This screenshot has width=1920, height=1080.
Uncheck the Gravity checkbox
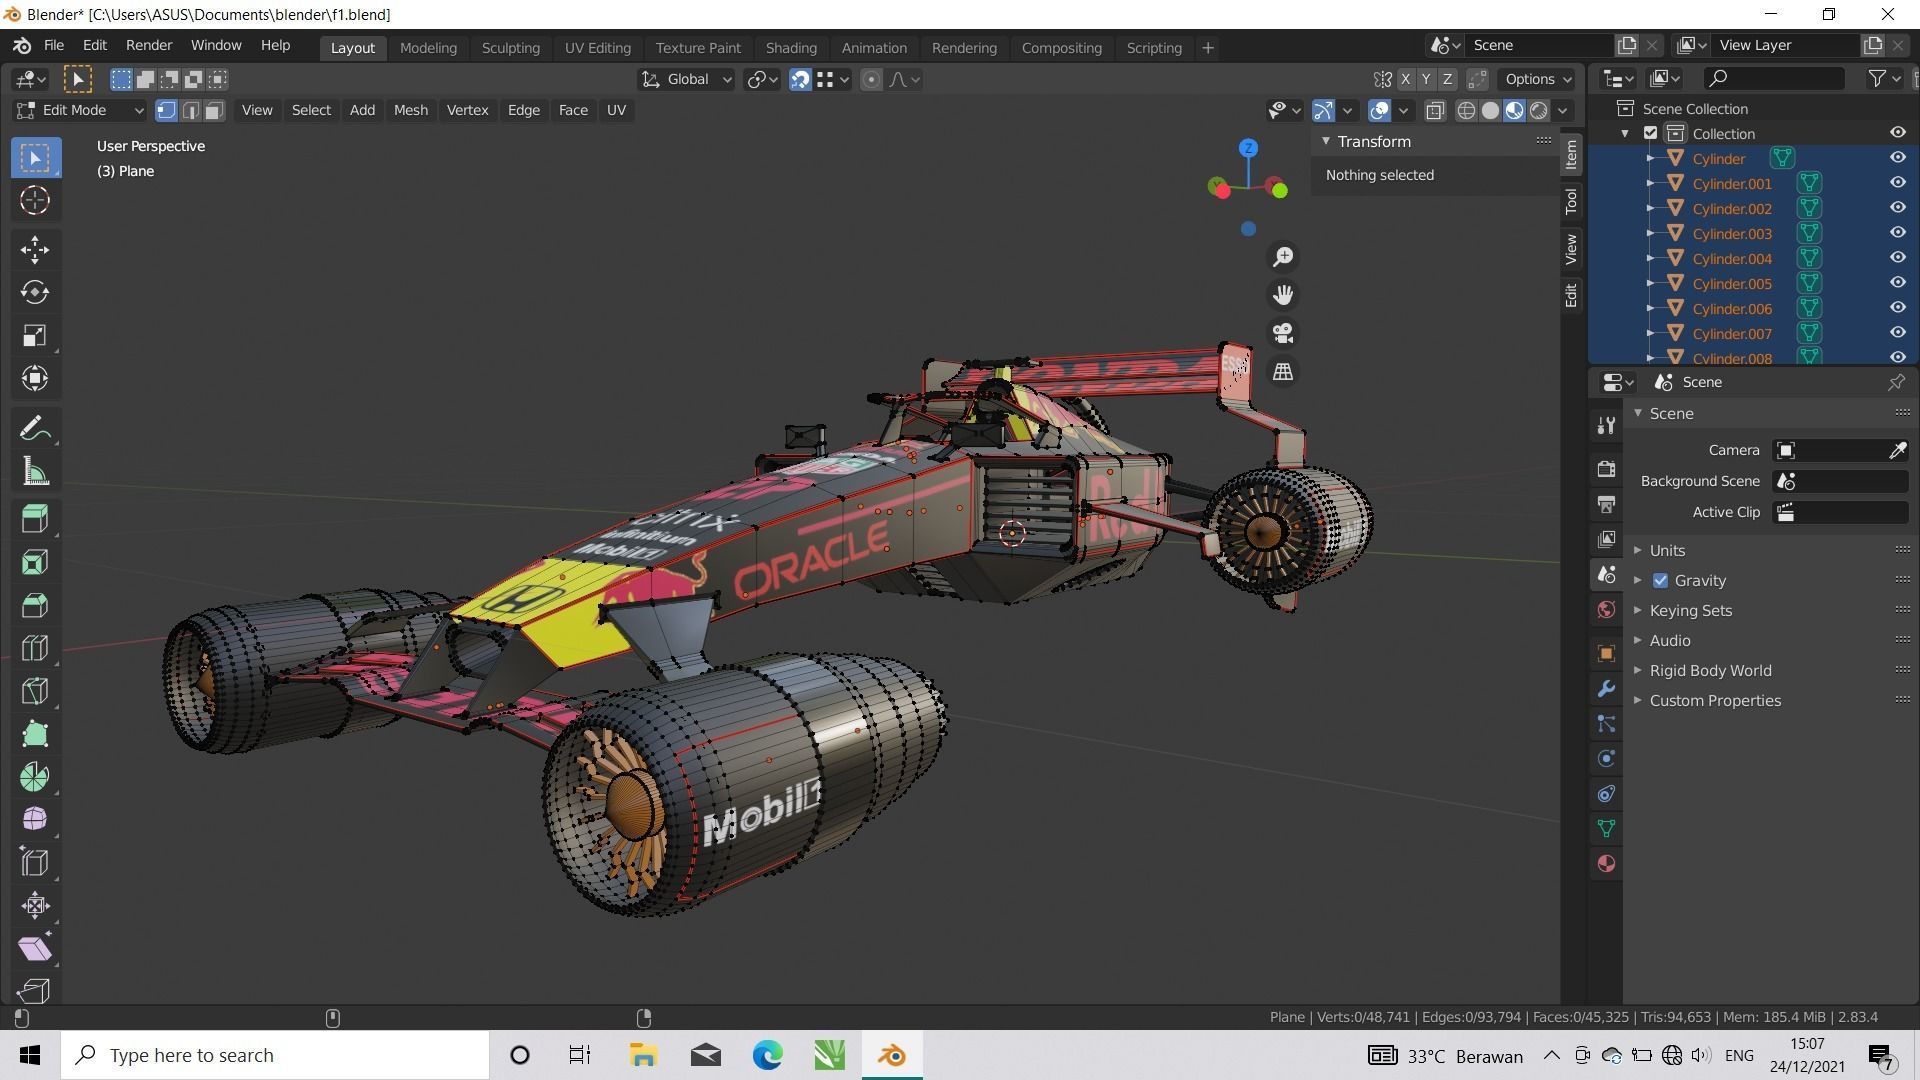1660,581
